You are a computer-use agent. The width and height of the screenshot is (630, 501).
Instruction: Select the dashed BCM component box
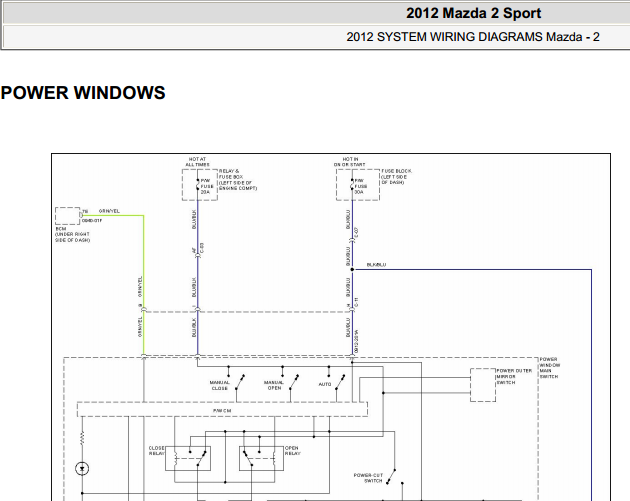point(67,216)
